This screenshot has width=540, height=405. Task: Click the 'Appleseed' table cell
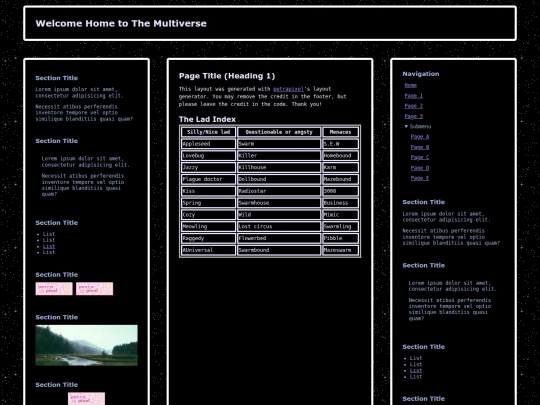pyautogui.click(x=208, y=144)
